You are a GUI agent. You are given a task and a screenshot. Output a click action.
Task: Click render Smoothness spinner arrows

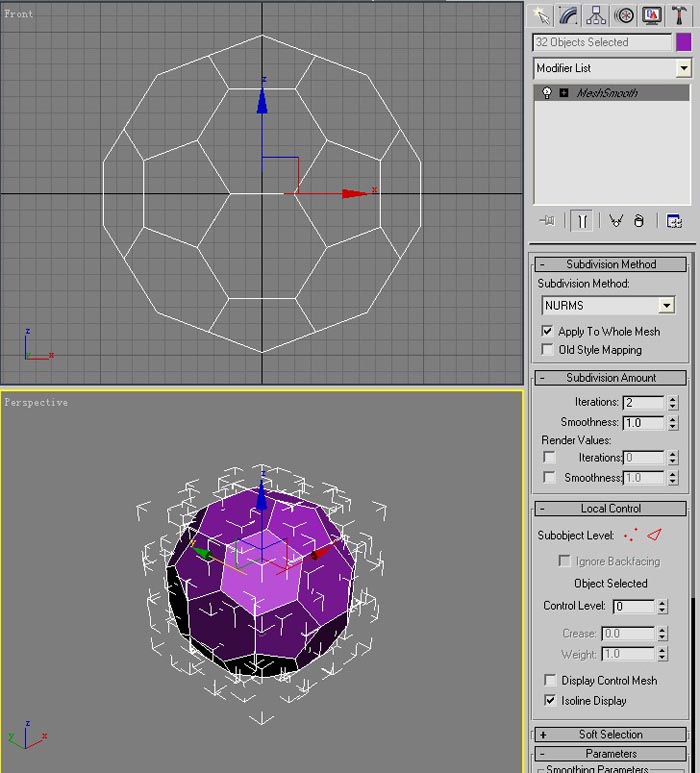tap(673, 478)
